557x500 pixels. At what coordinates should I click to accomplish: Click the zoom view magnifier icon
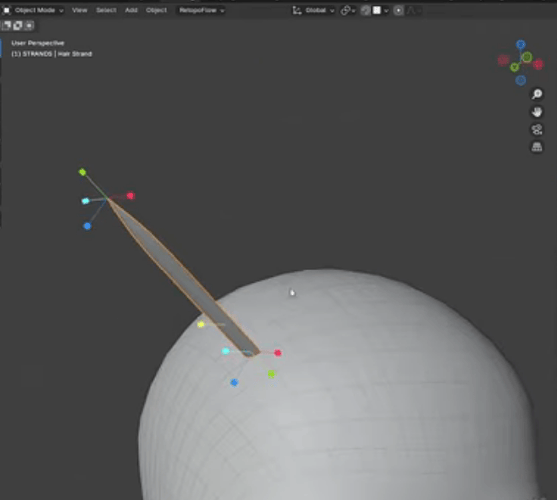(x=537, y=94)
